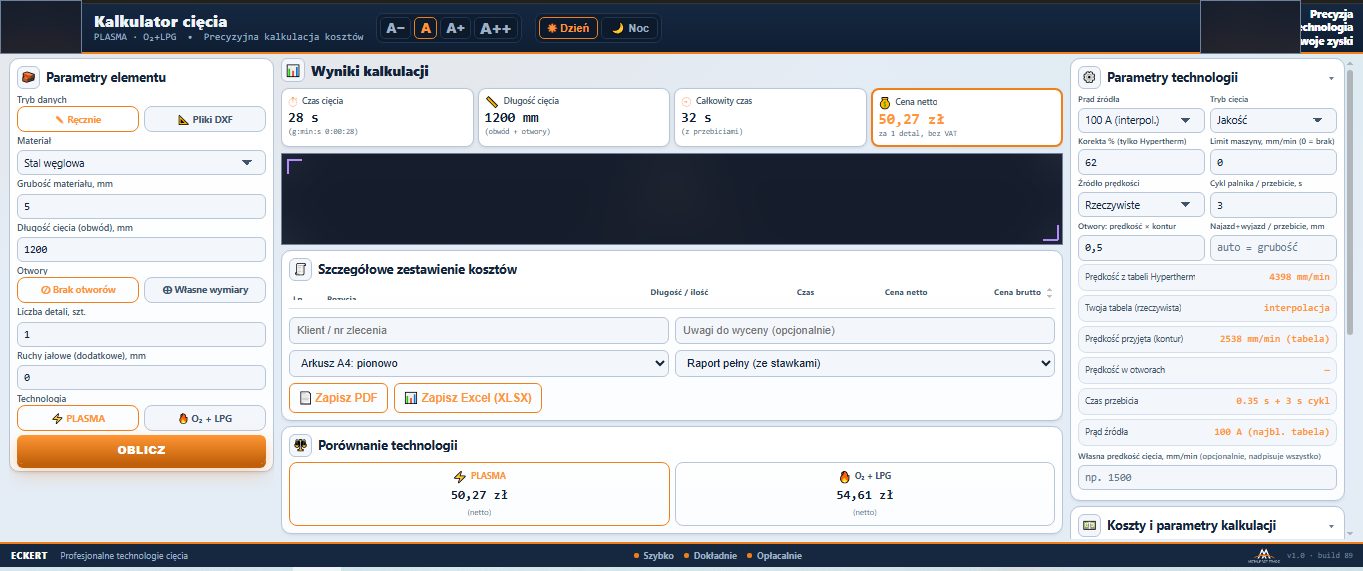1363x571 pixels.
Task: Click the Wyniki kalkulacji chart icon
Action: click(292, 71)
